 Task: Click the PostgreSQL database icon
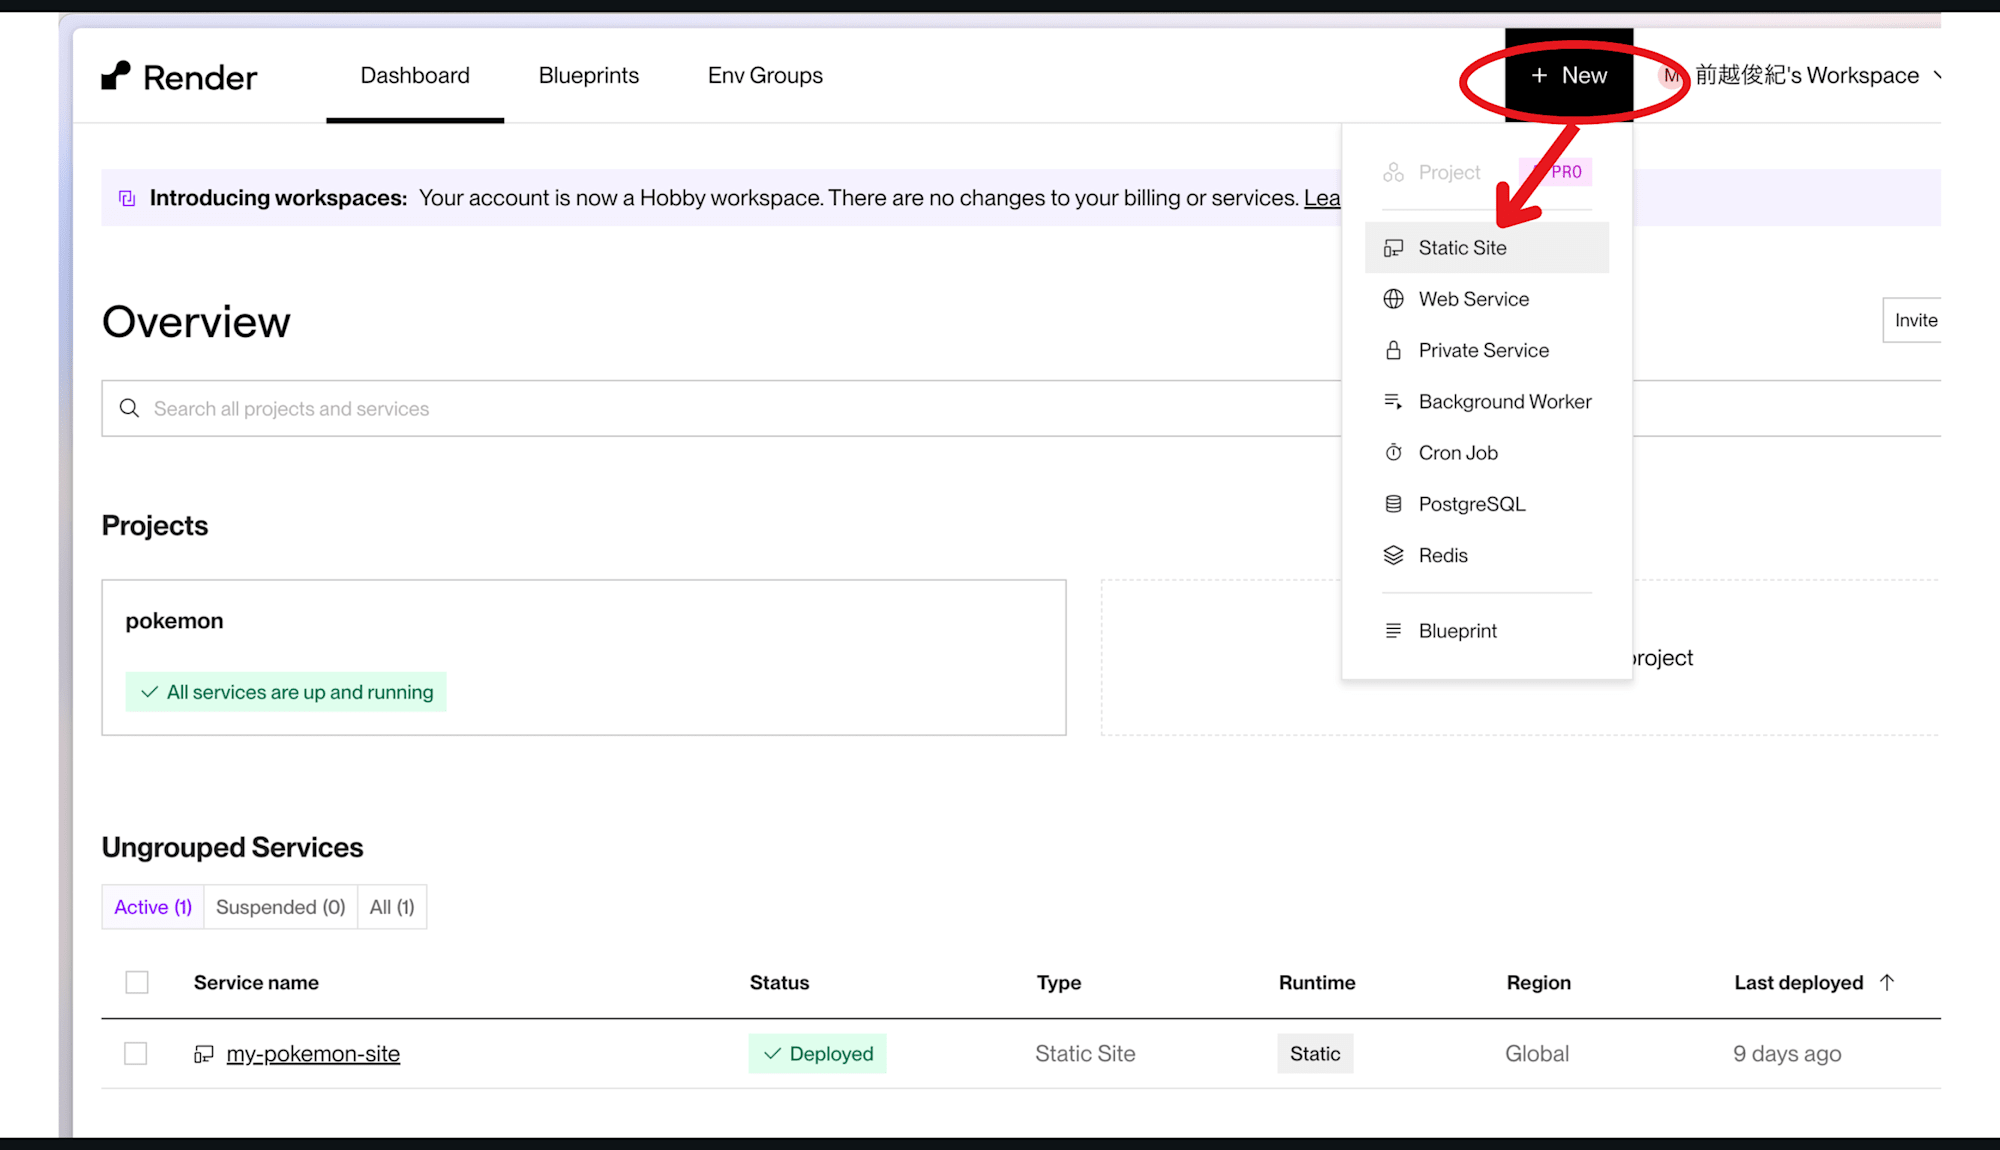(x=1393, y=504)
